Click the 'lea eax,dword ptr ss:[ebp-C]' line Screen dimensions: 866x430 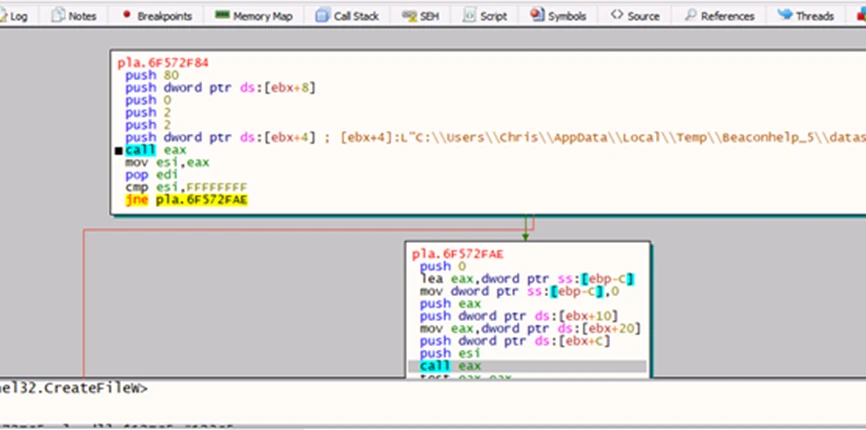pos(527,278)
